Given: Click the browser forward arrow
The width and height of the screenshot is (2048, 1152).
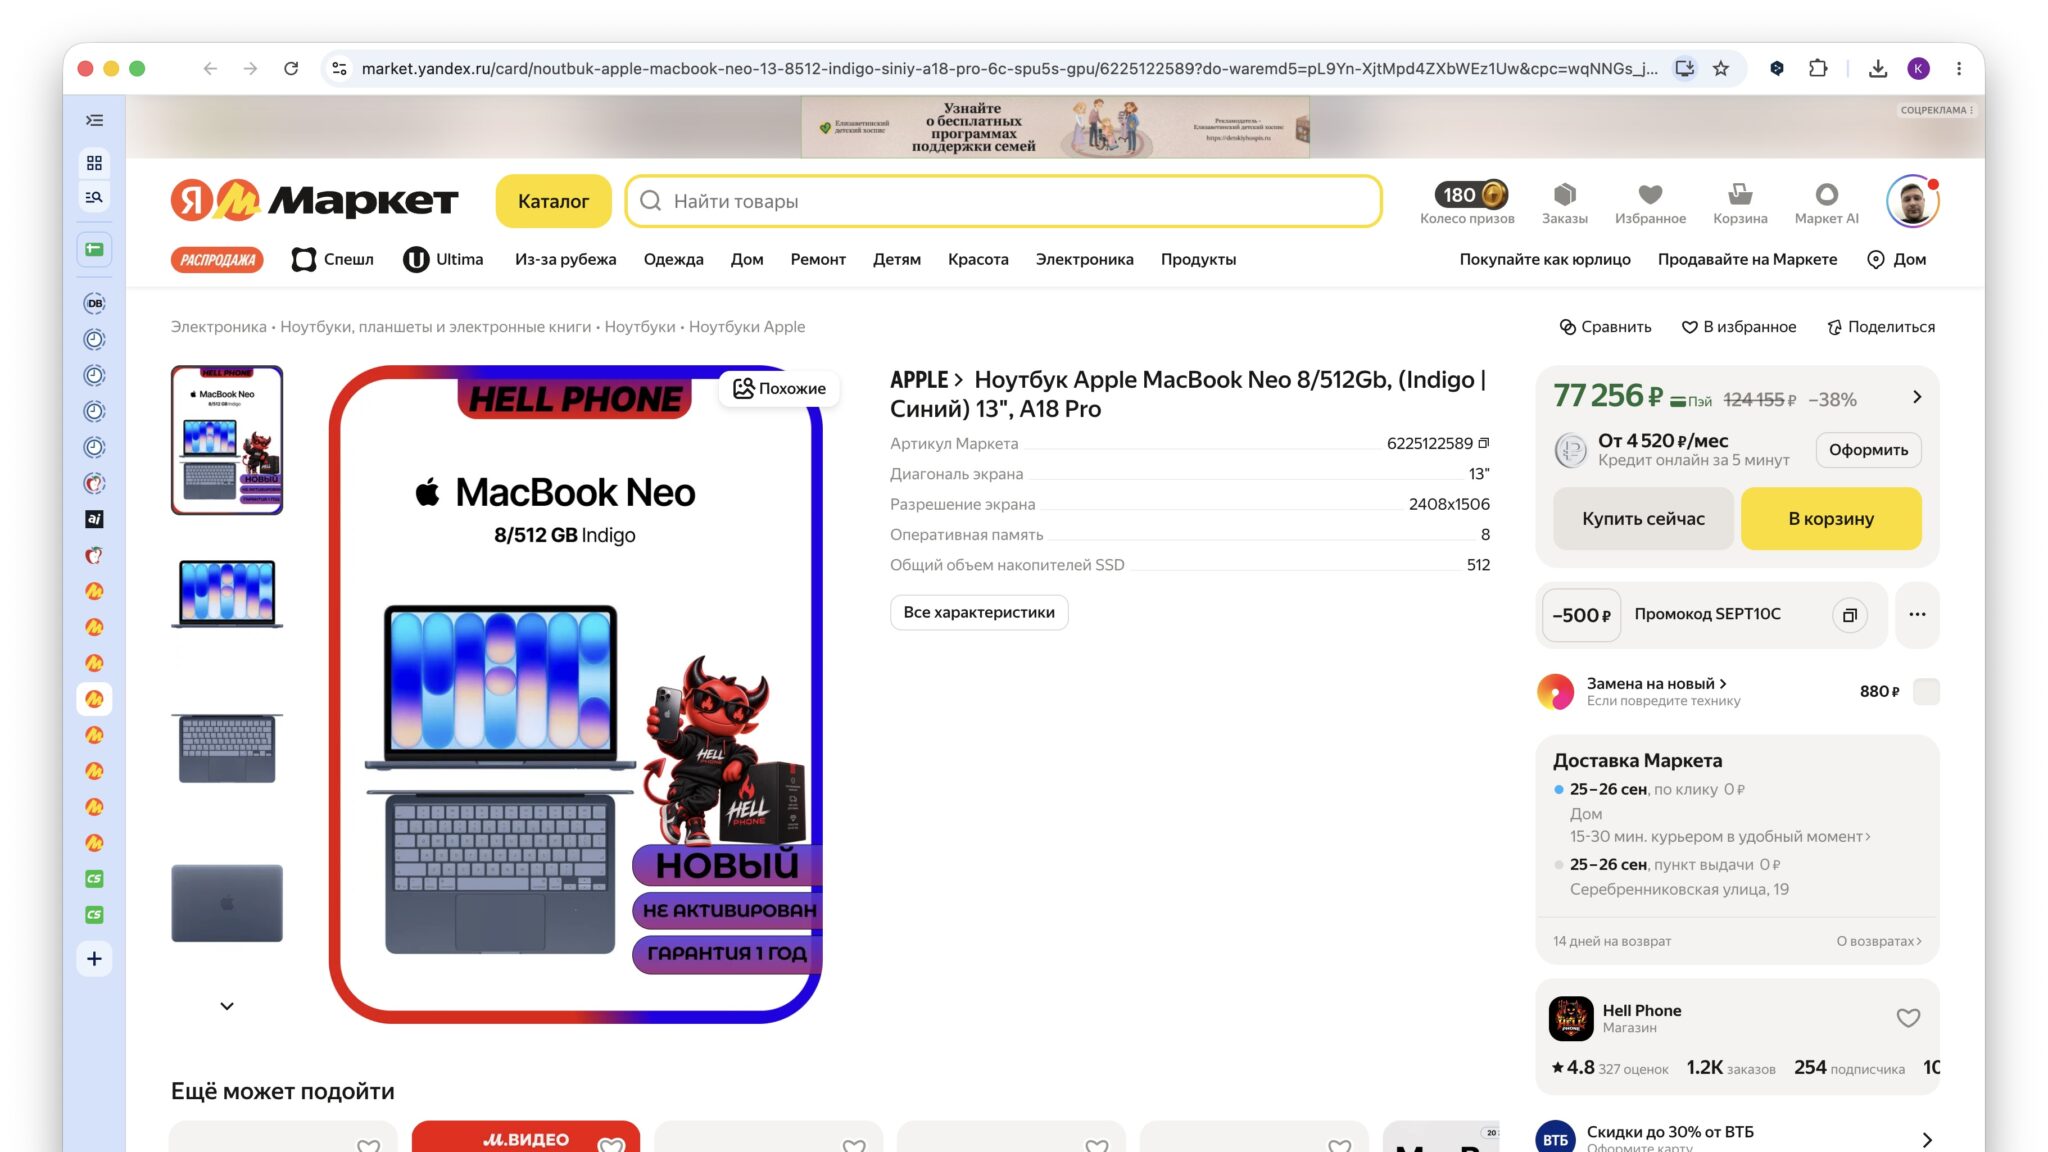Looking at the screenshot, I should click(250, 68).
